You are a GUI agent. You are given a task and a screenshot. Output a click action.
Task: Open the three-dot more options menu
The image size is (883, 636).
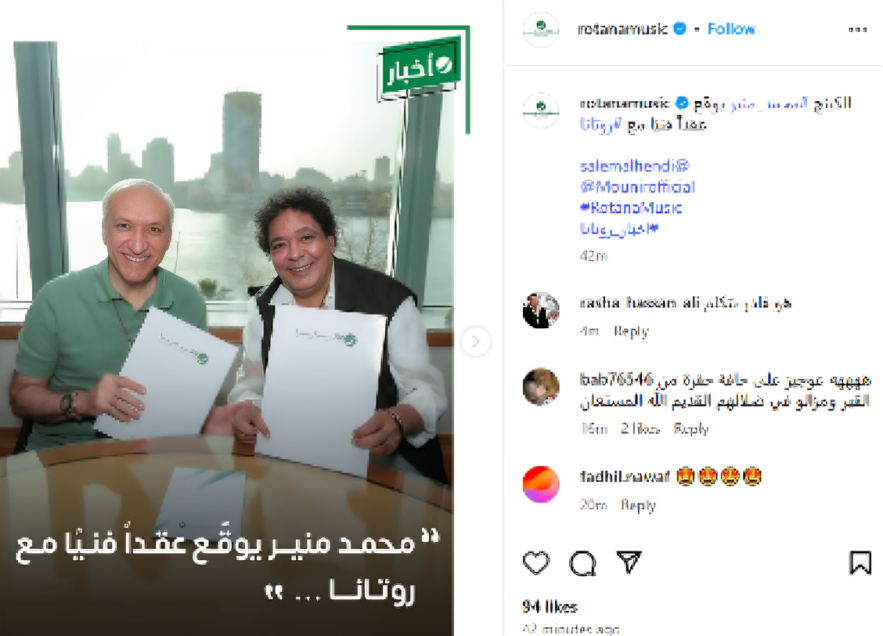click(857, 29)
